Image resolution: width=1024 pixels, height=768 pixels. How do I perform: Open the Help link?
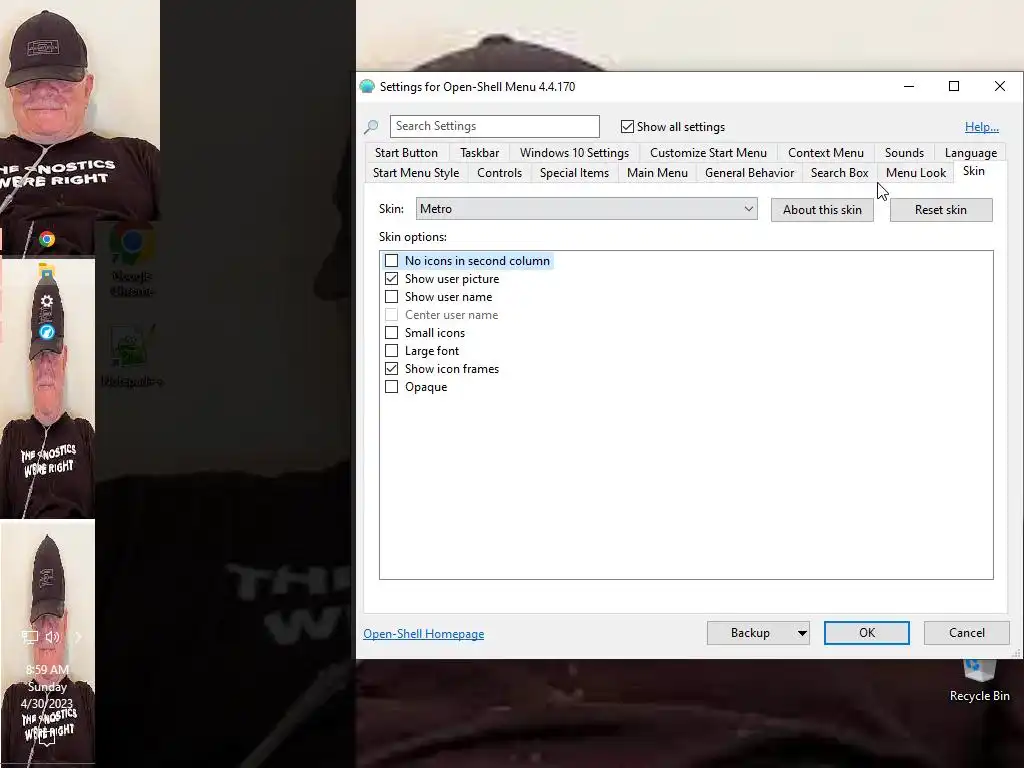click(982, 127)
